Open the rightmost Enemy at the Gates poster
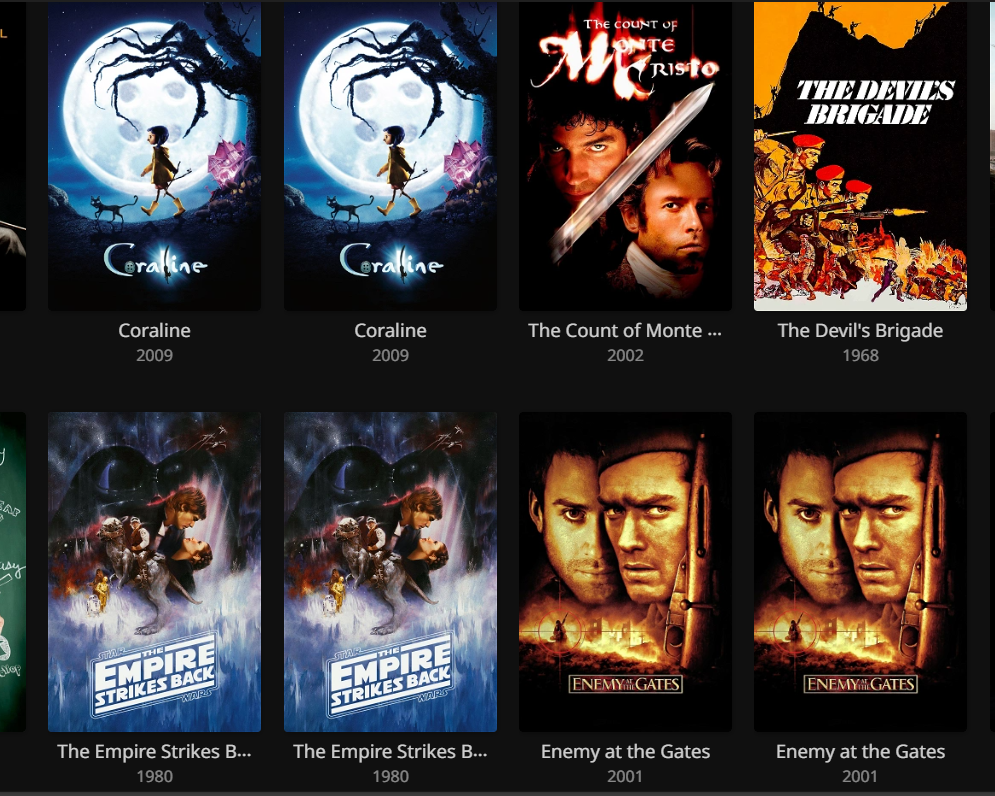 pos(860,572)
